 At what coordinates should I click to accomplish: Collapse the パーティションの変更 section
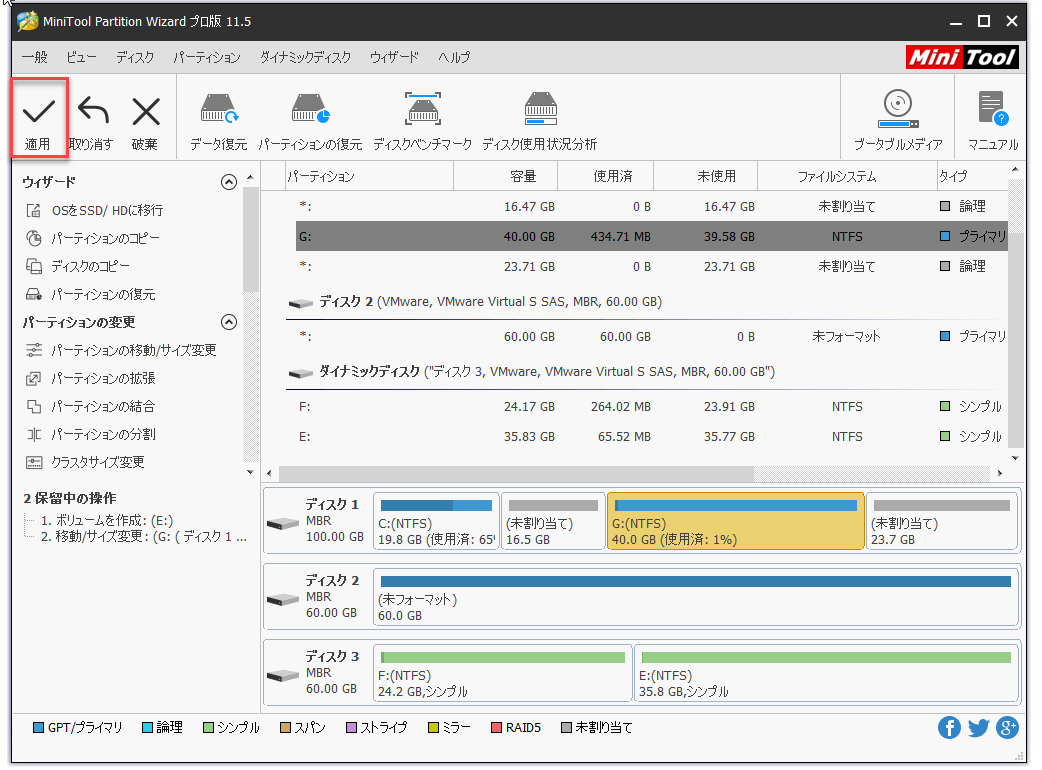[x=229, y=321]
